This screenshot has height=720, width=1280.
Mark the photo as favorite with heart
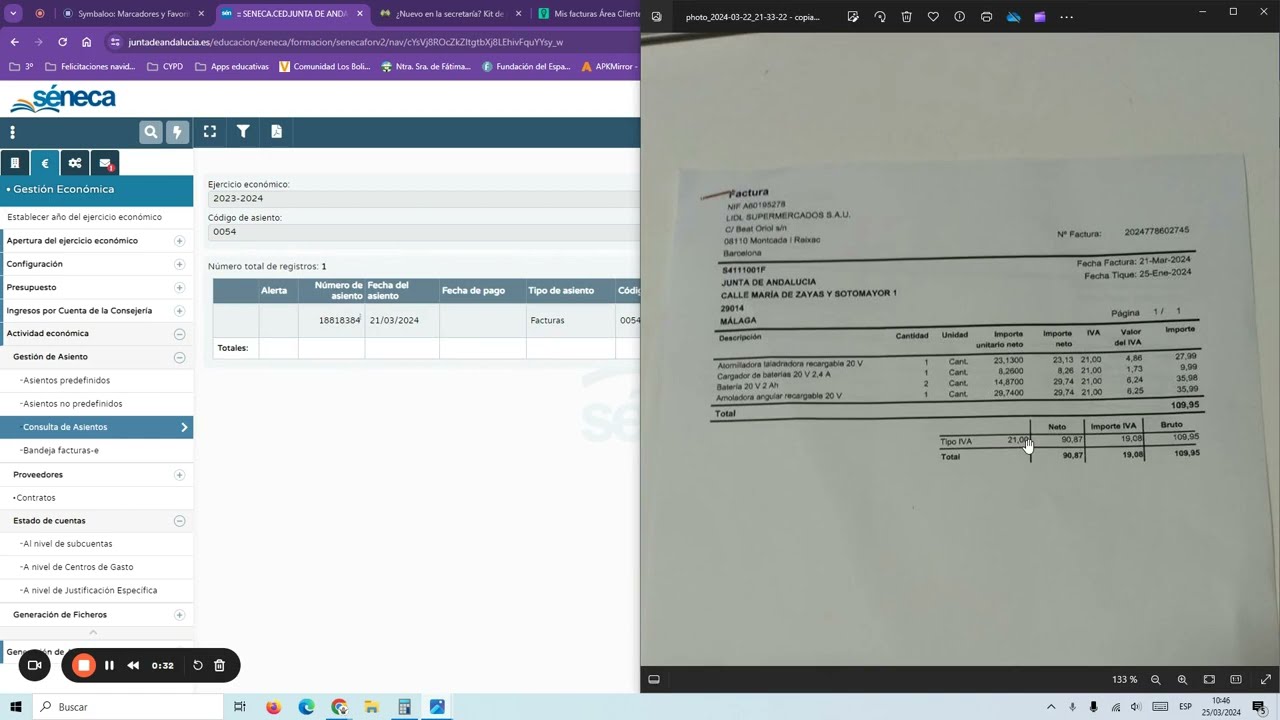(933, 17)
